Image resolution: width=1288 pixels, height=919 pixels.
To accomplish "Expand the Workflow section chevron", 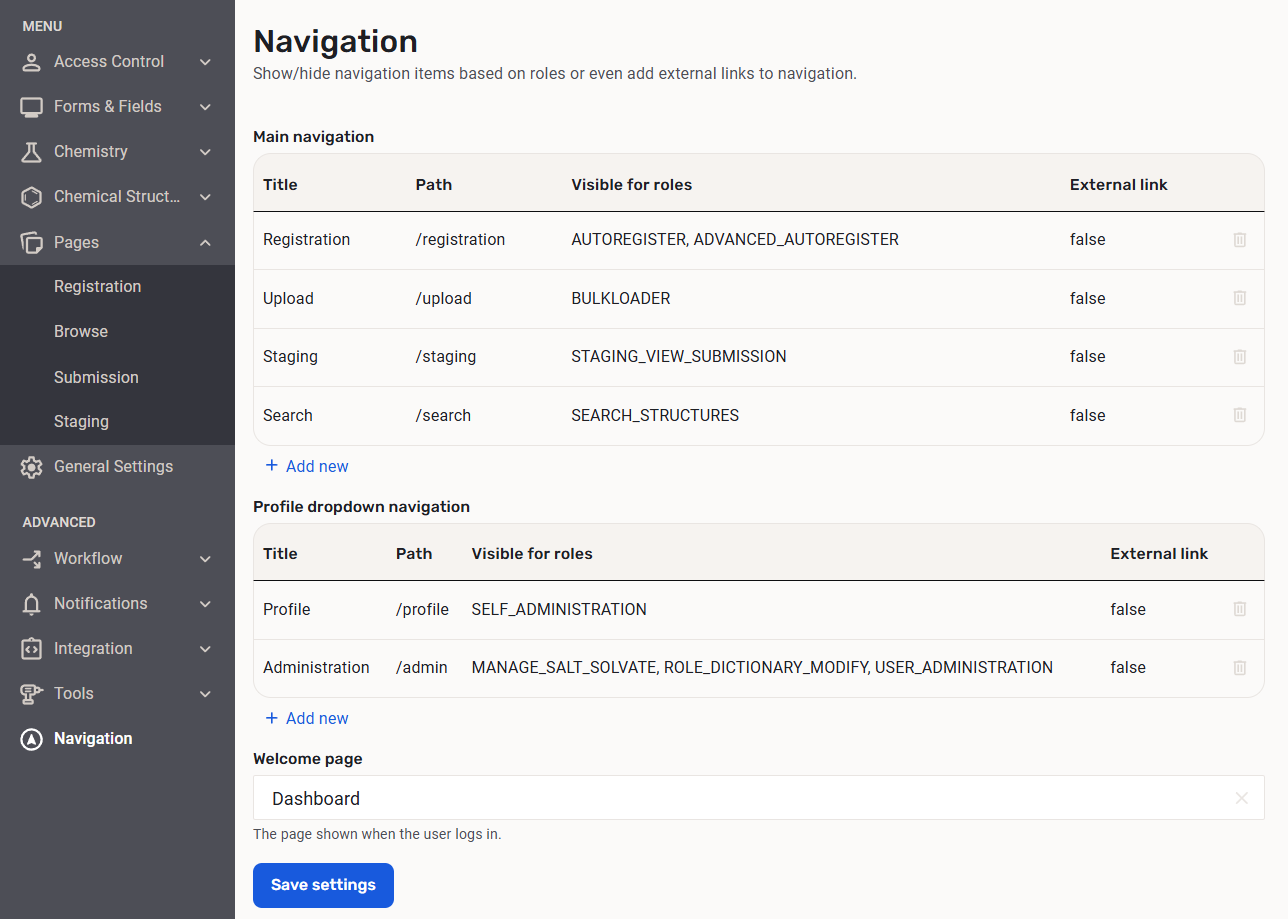I will [x=205, y=559].
